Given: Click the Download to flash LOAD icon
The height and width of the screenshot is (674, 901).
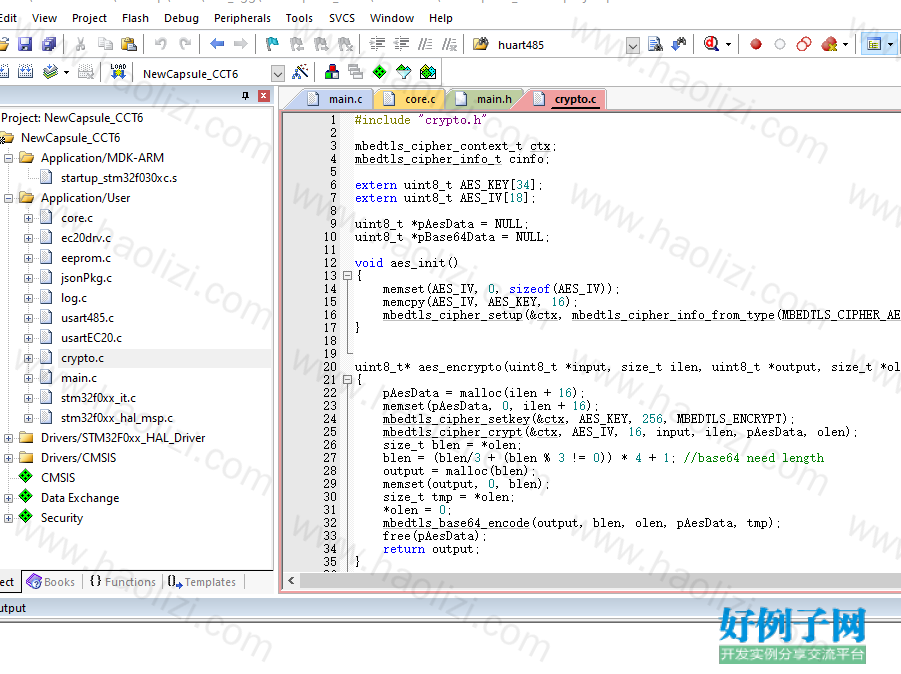Looking at the screenshot, I should (x=118, y=72).
